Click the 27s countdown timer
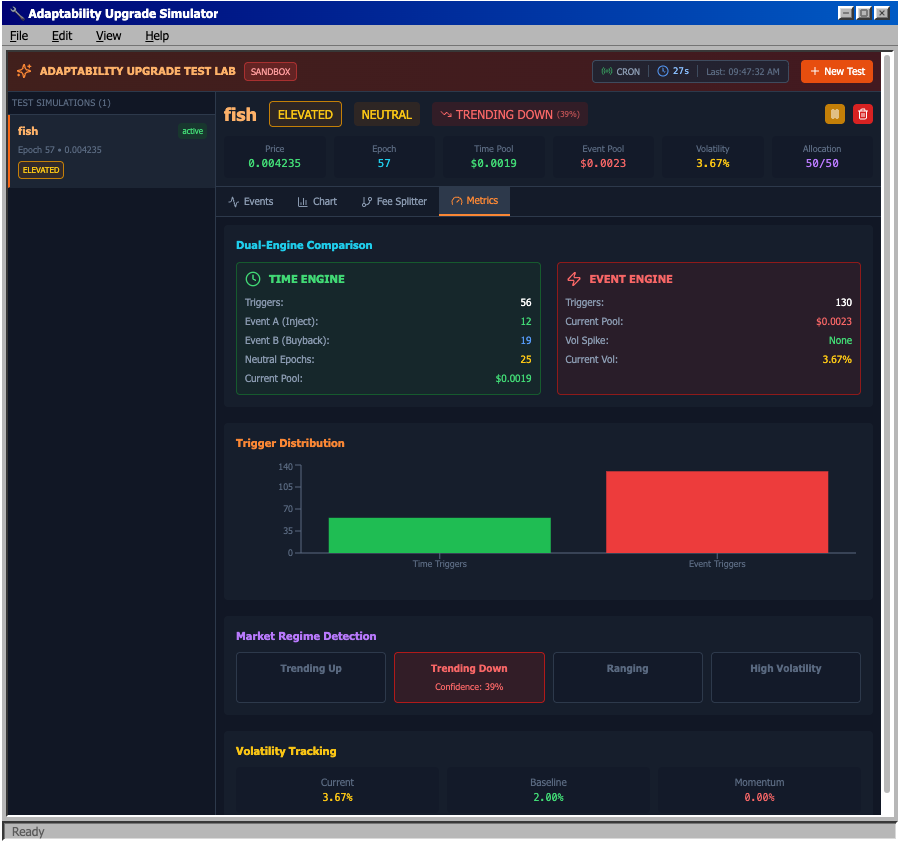The height and width of the screenshot is (841, 898). [x=680, y=71]
